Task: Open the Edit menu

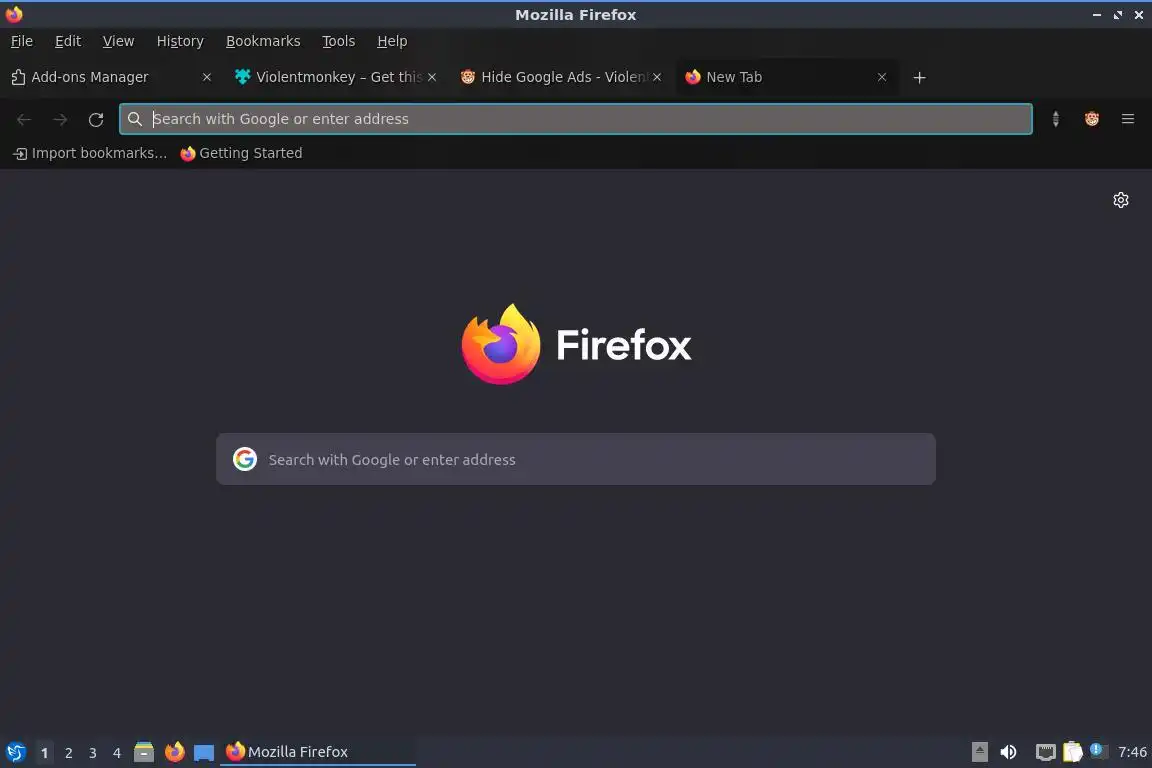Action: point(68,41)
